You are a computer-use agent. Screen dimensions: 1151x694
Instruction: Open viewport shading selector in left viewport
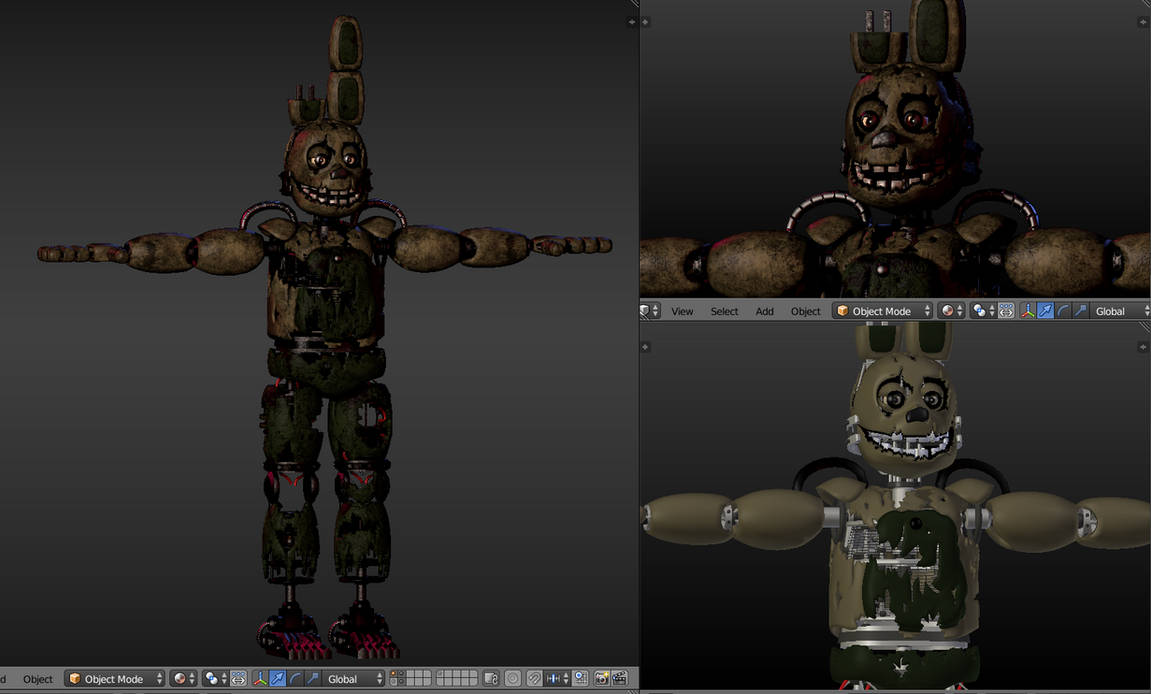coord(183,679)
